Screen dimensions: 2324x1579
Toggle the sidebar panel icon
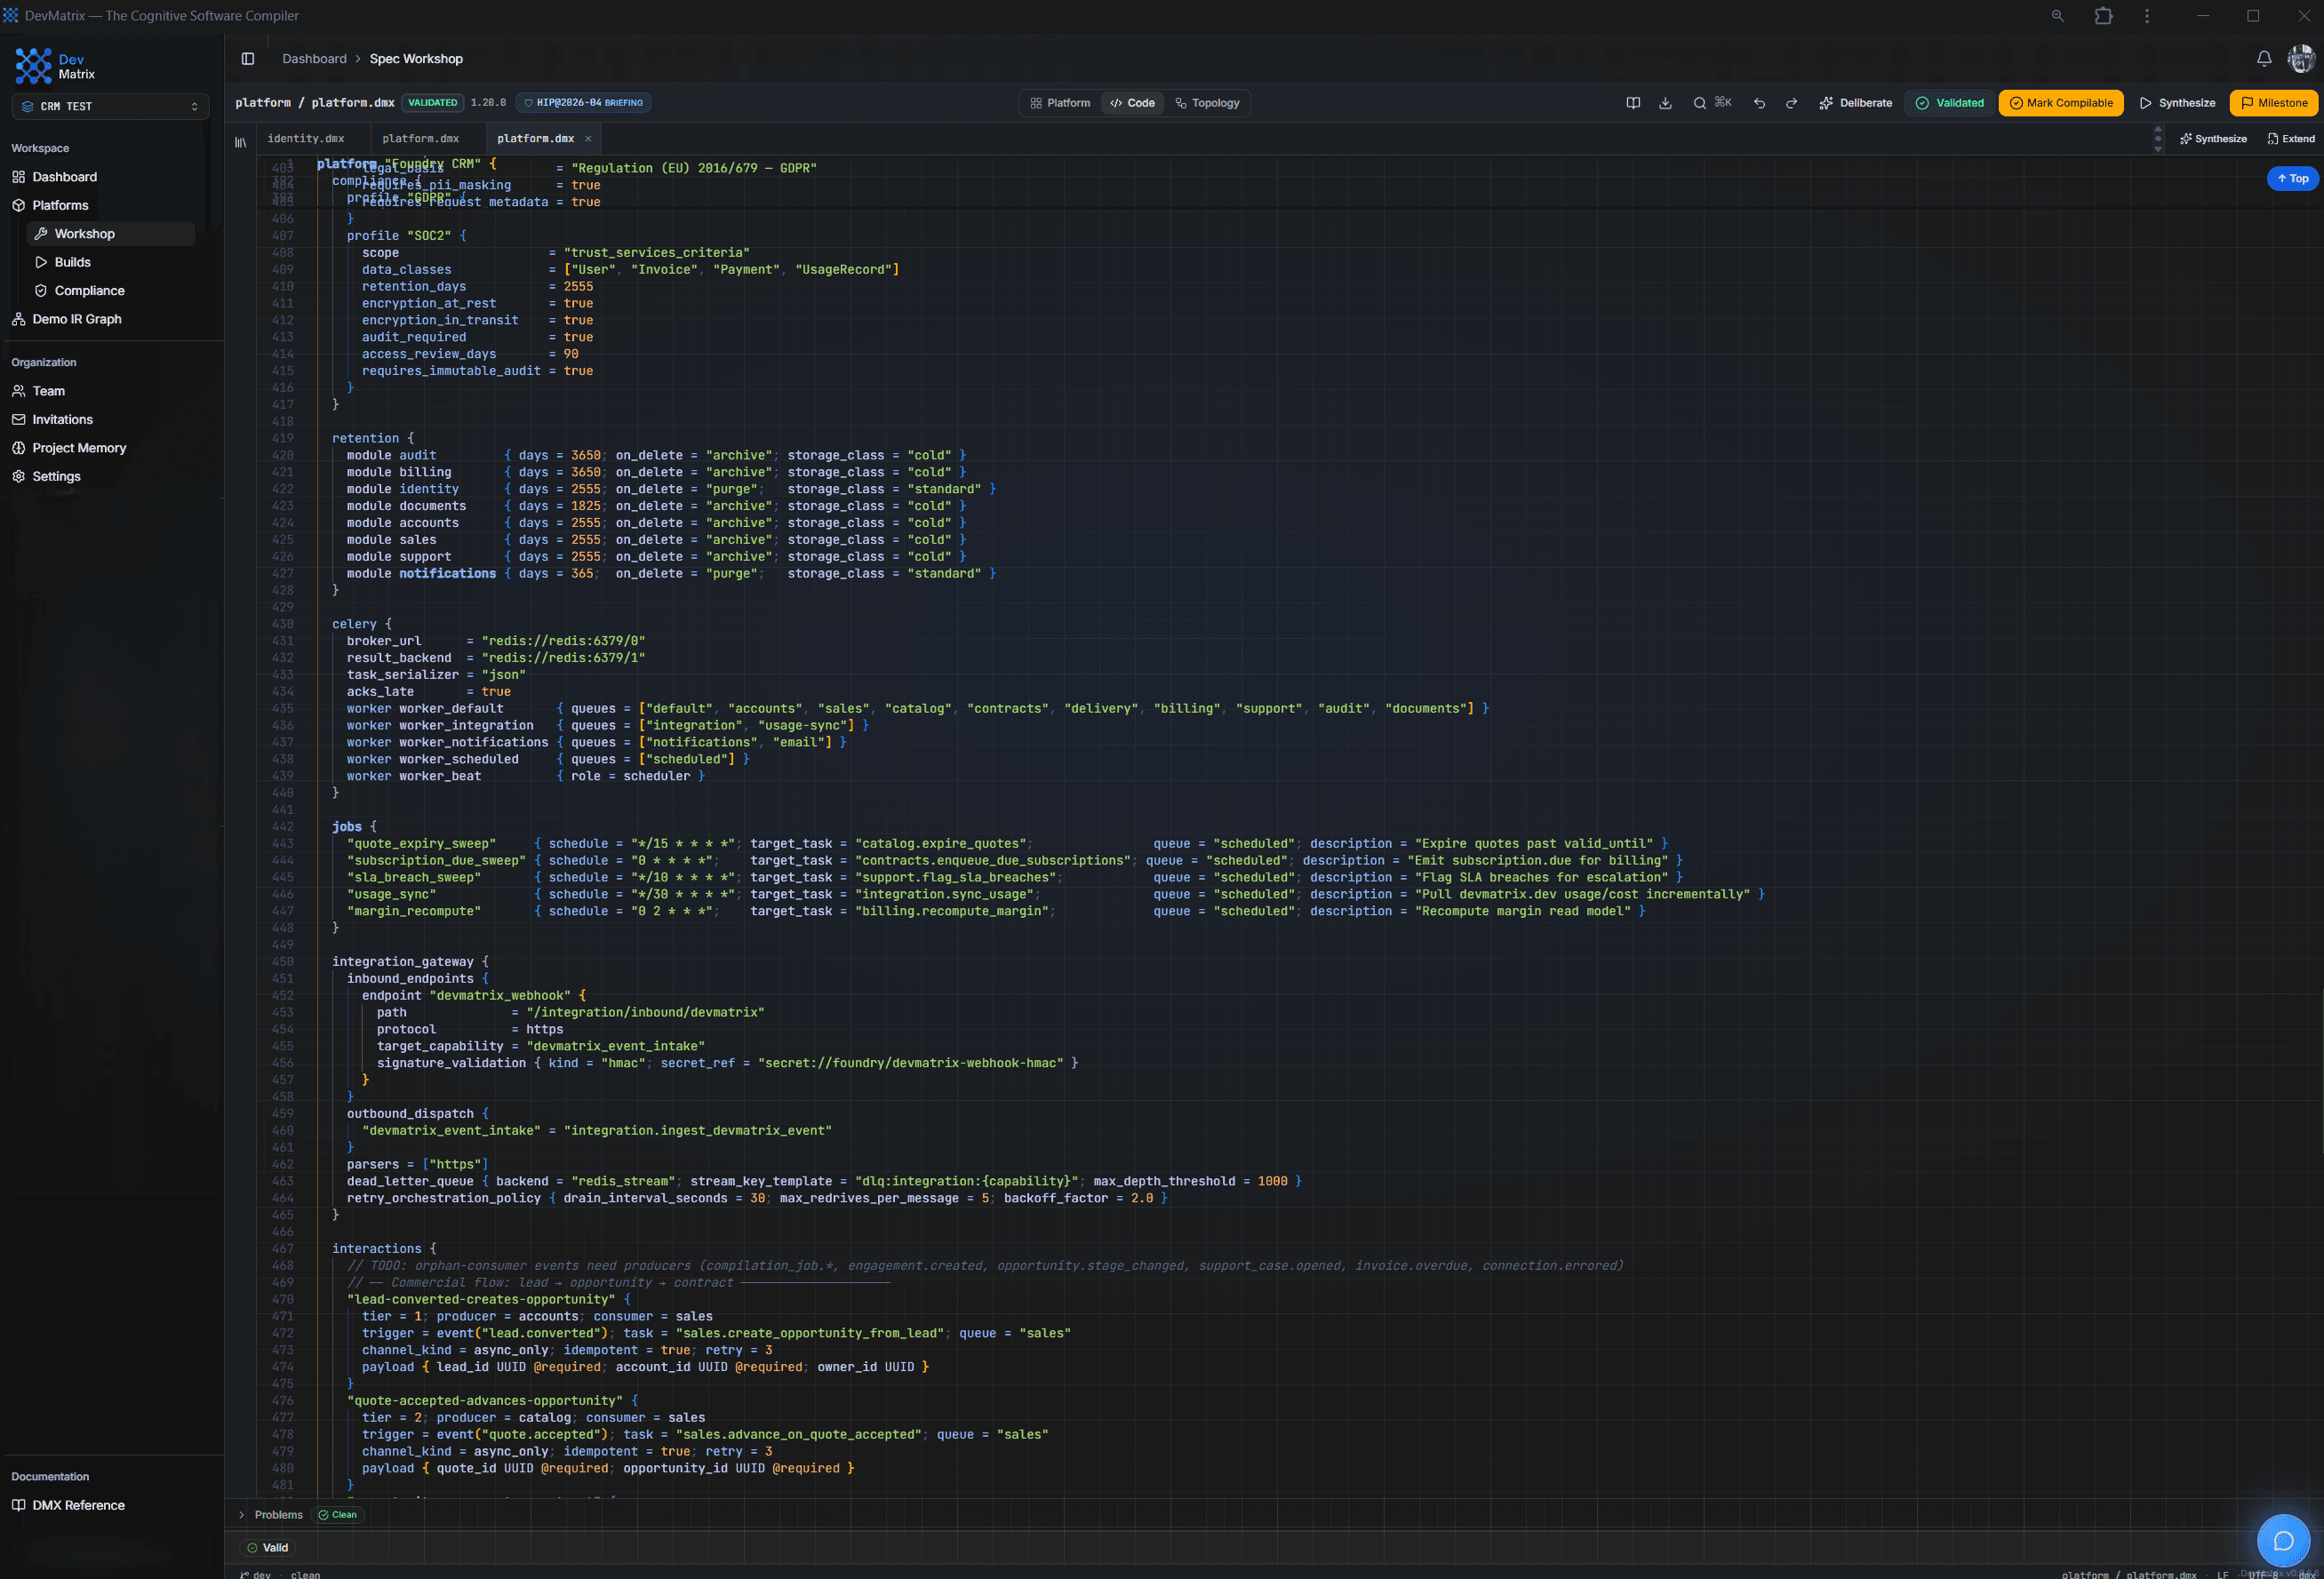(x=248, y=59)
